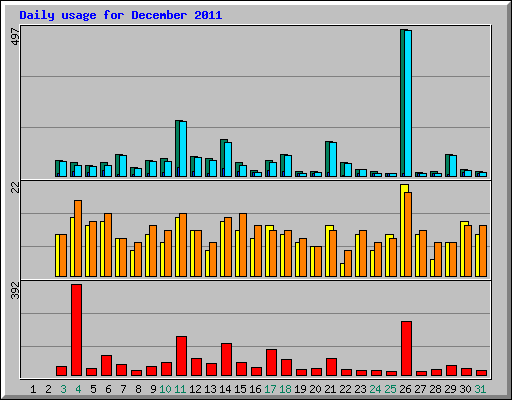Click day label 2

point(48,389)
